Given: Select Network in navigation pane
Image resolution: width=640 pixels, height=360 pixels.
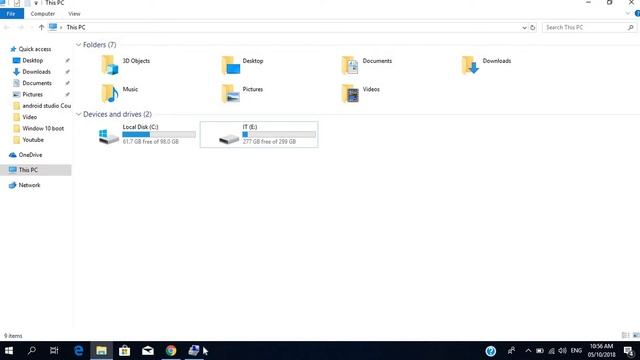Looking at the screenshot, I should point(29,185).
